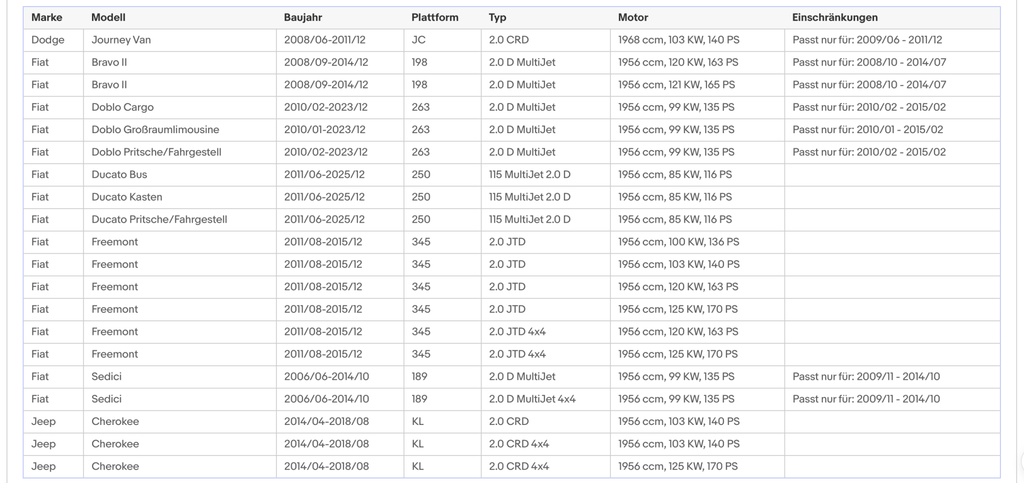1024x483 pixels.
Task: Click the JC platform cell
Action: click(x=442, y=40)
